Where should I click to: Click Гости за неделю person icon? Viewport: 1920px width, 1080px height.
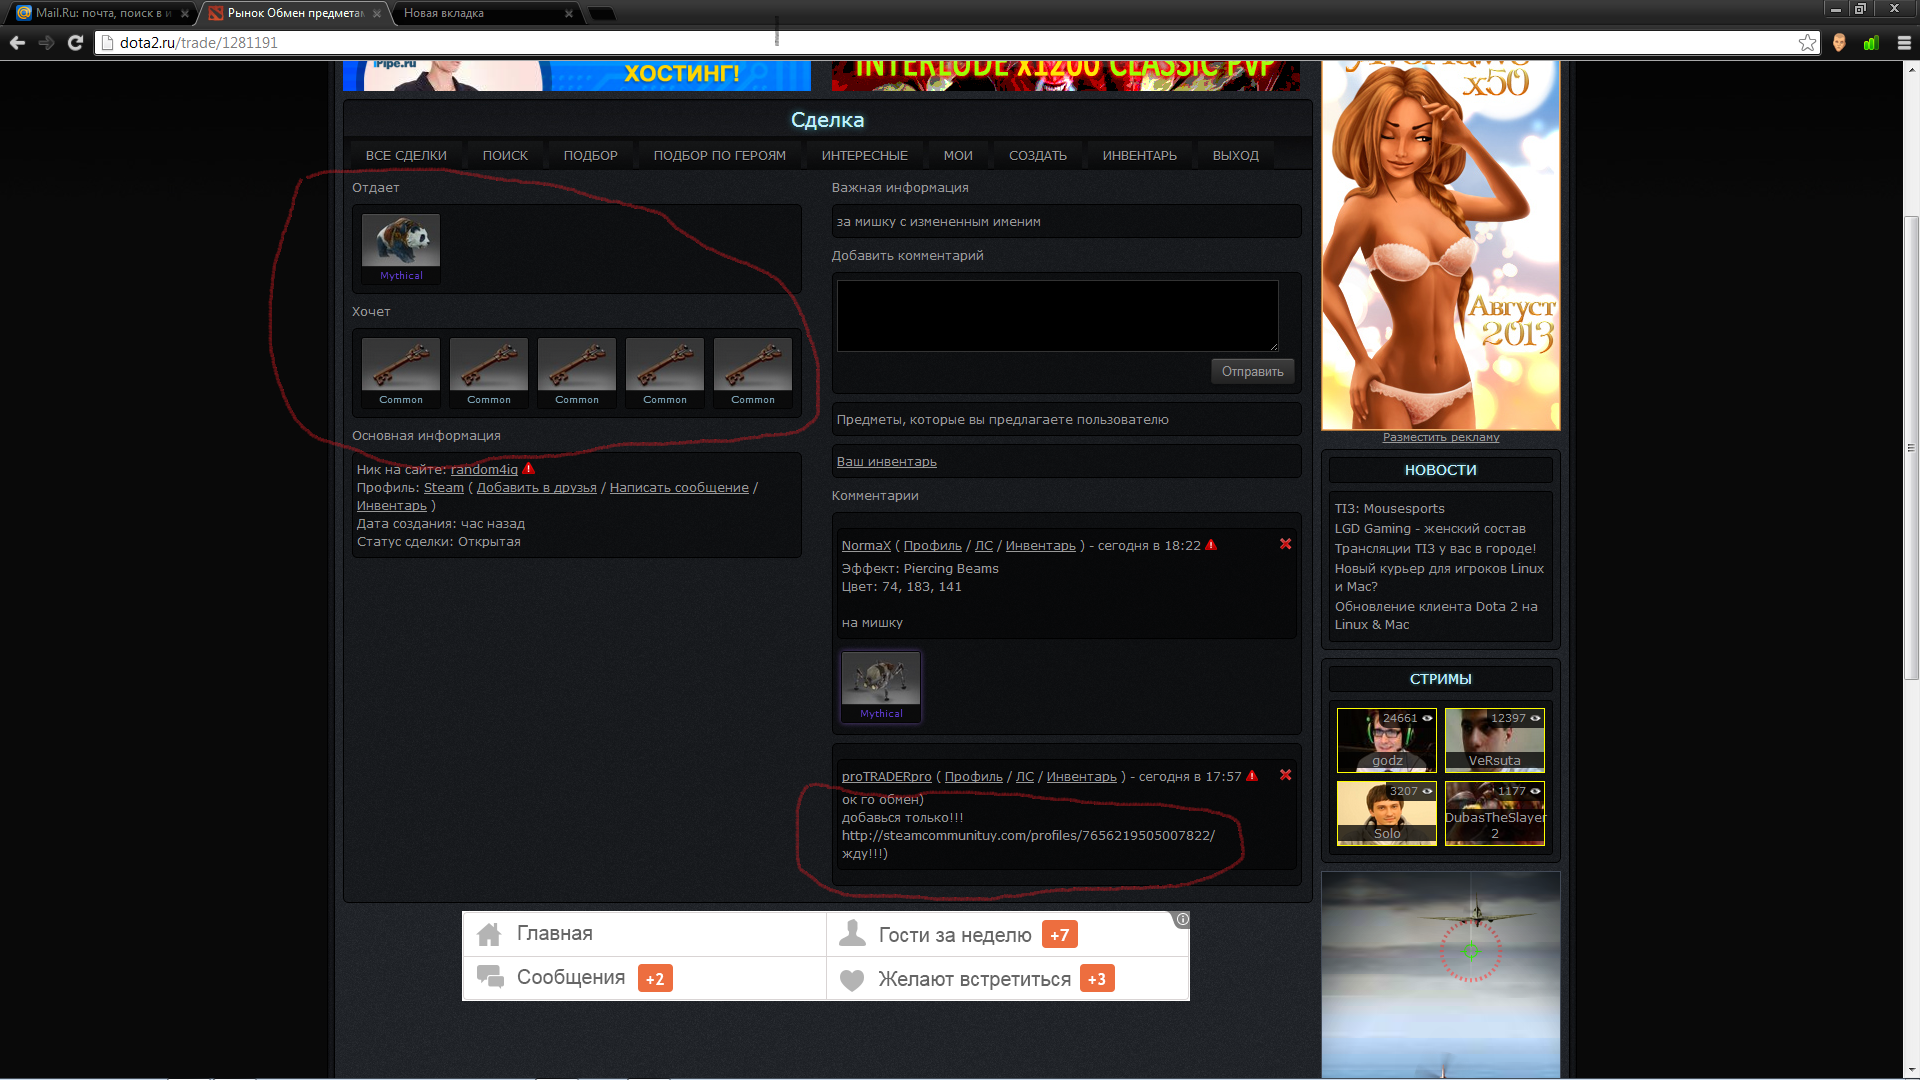click(852, 933)
